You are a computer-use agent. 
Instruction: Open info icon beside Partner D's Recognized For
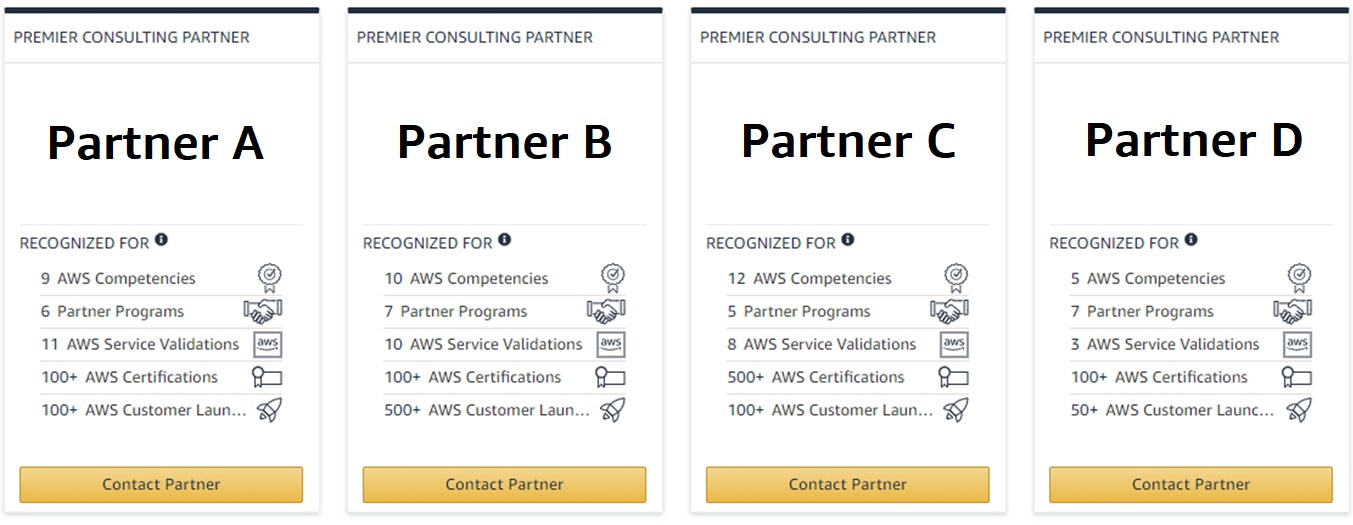tap(1191, 240)
